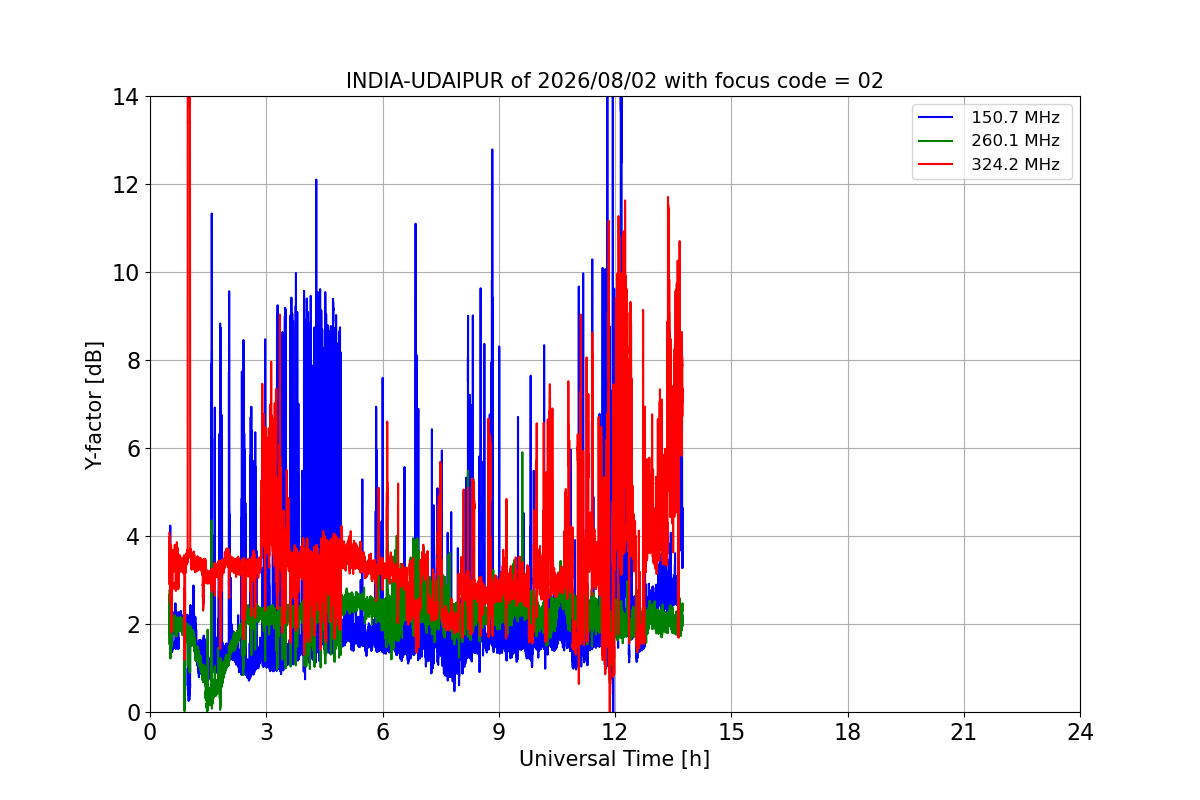Click the x-axis tick label 12
The width and height of the screenshot is (1200, 800).
[614, 732]
